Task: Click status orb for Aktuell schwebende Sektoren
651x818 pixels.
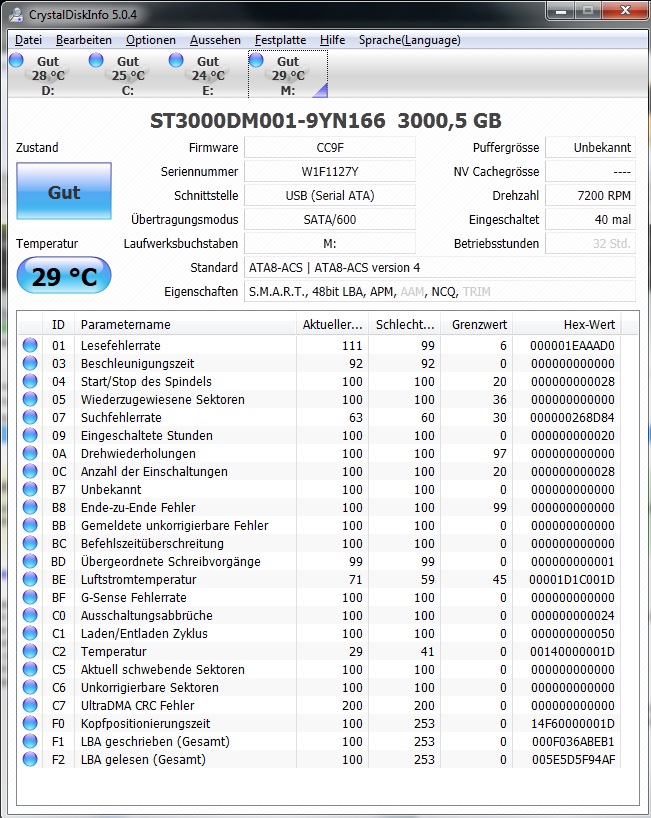Action: pos(30,669)
